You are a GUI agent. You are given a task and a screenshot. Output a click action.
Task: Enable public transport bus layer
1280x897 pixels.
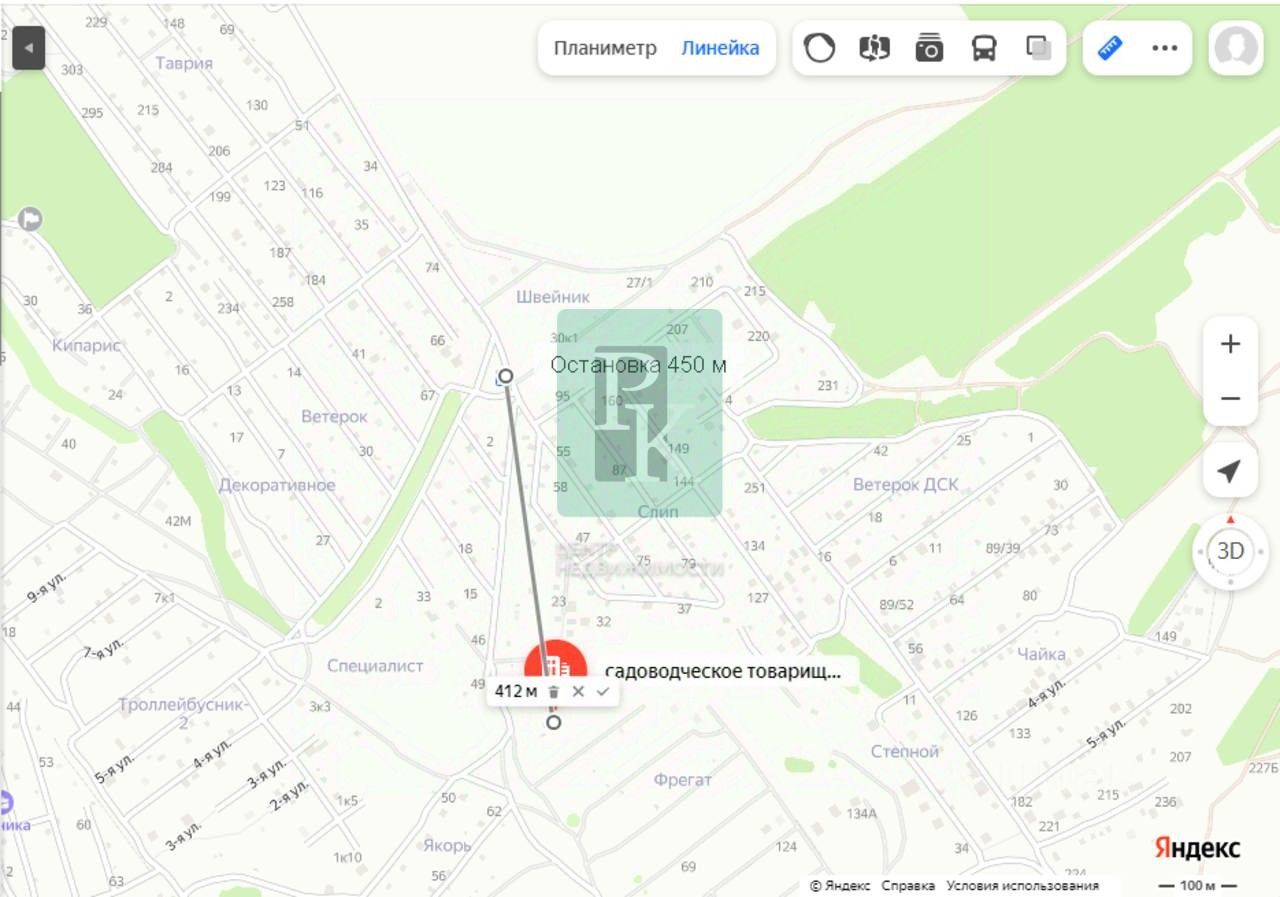point(984,48)
